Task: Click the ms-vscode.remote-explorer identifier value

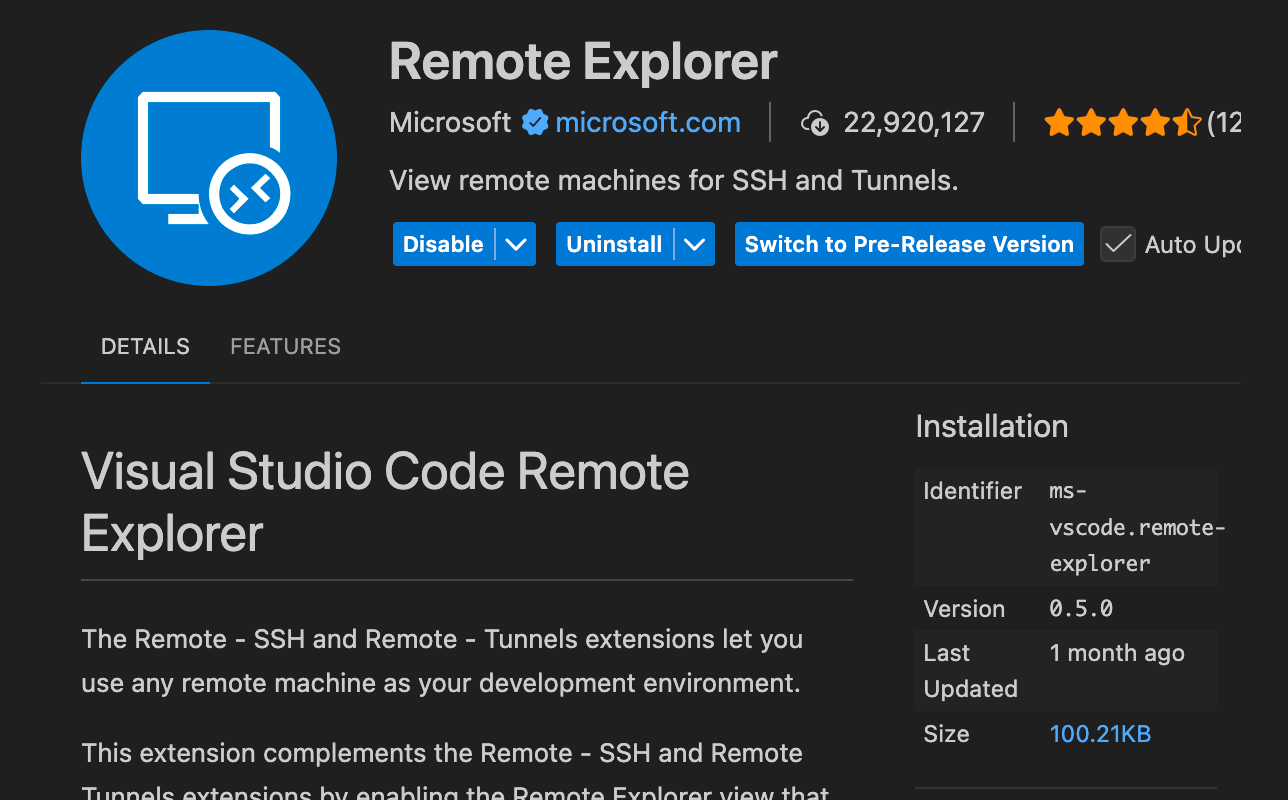Action: (x=1136, y=527)
